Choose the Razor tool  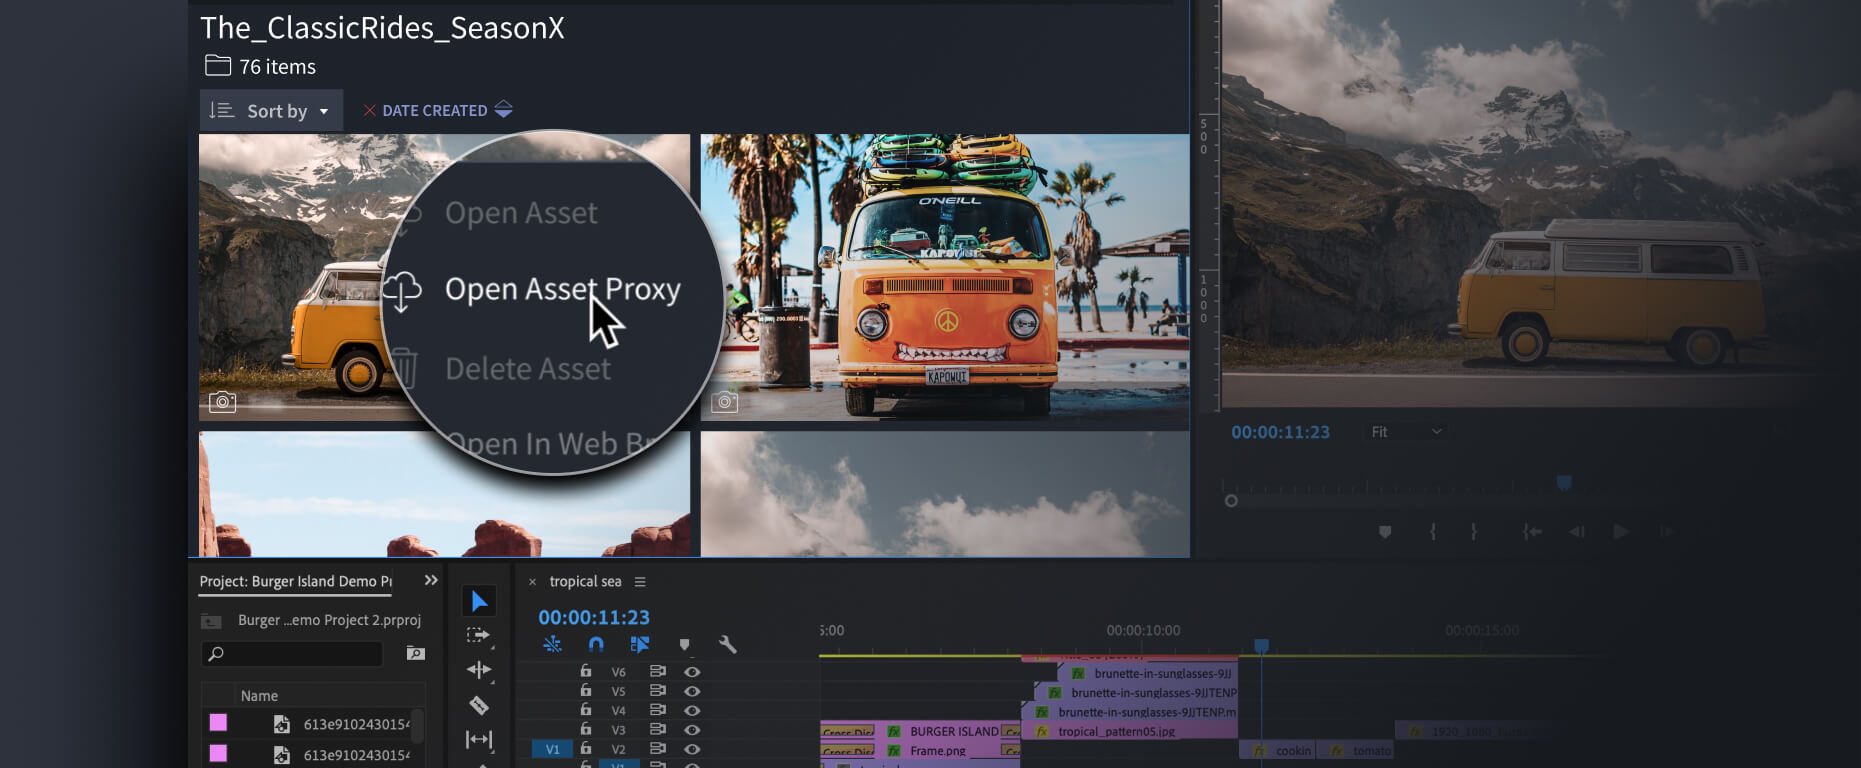(479, 706)
